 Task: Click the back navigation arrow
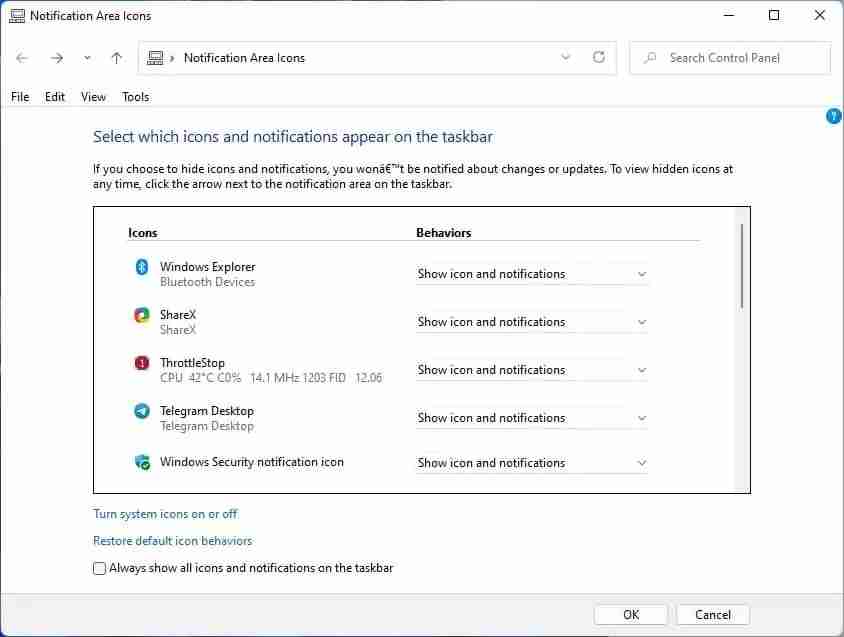[22, 58]
